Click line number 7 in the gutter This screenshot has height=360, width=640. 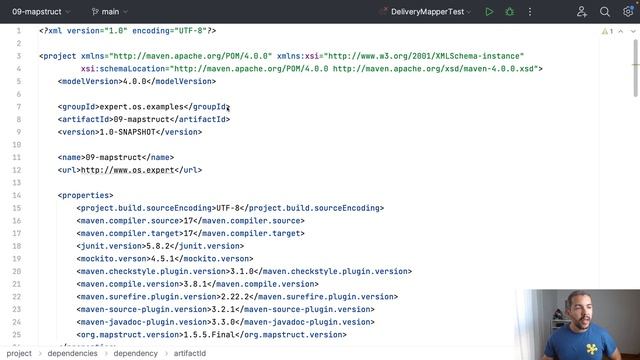18,107
